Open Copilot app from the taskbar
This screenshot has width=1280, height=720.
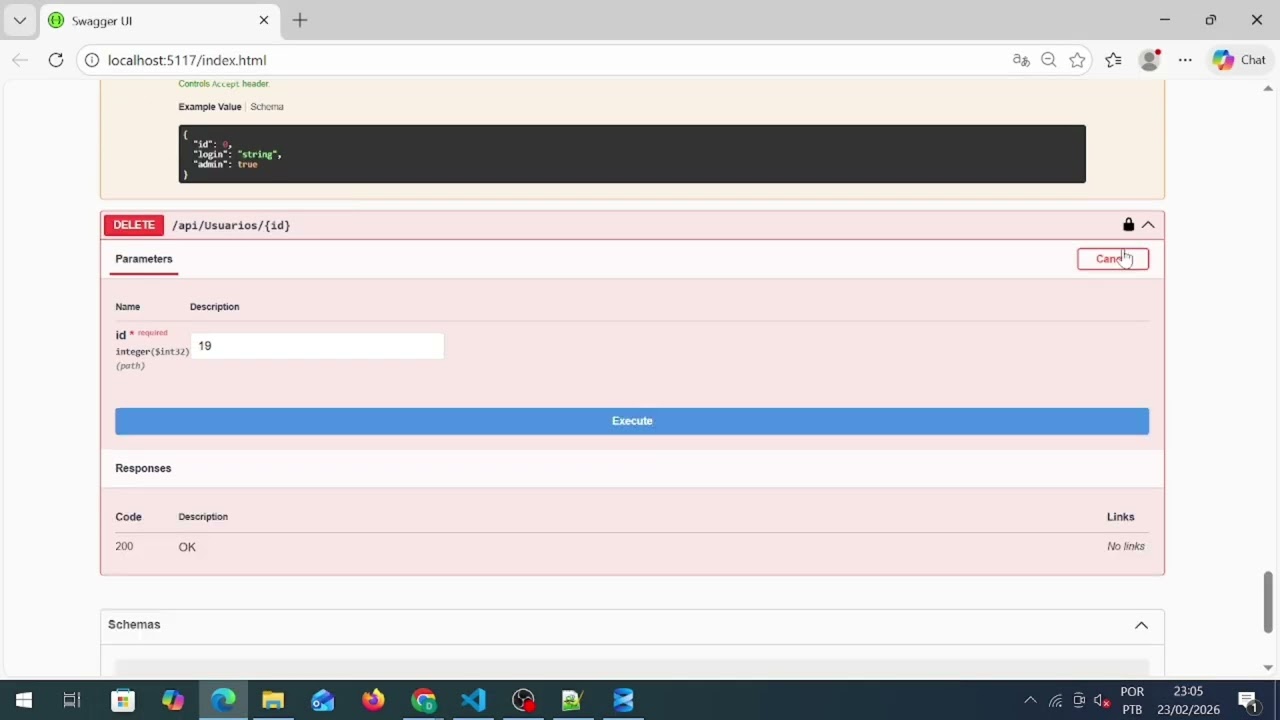click(173, 700)
